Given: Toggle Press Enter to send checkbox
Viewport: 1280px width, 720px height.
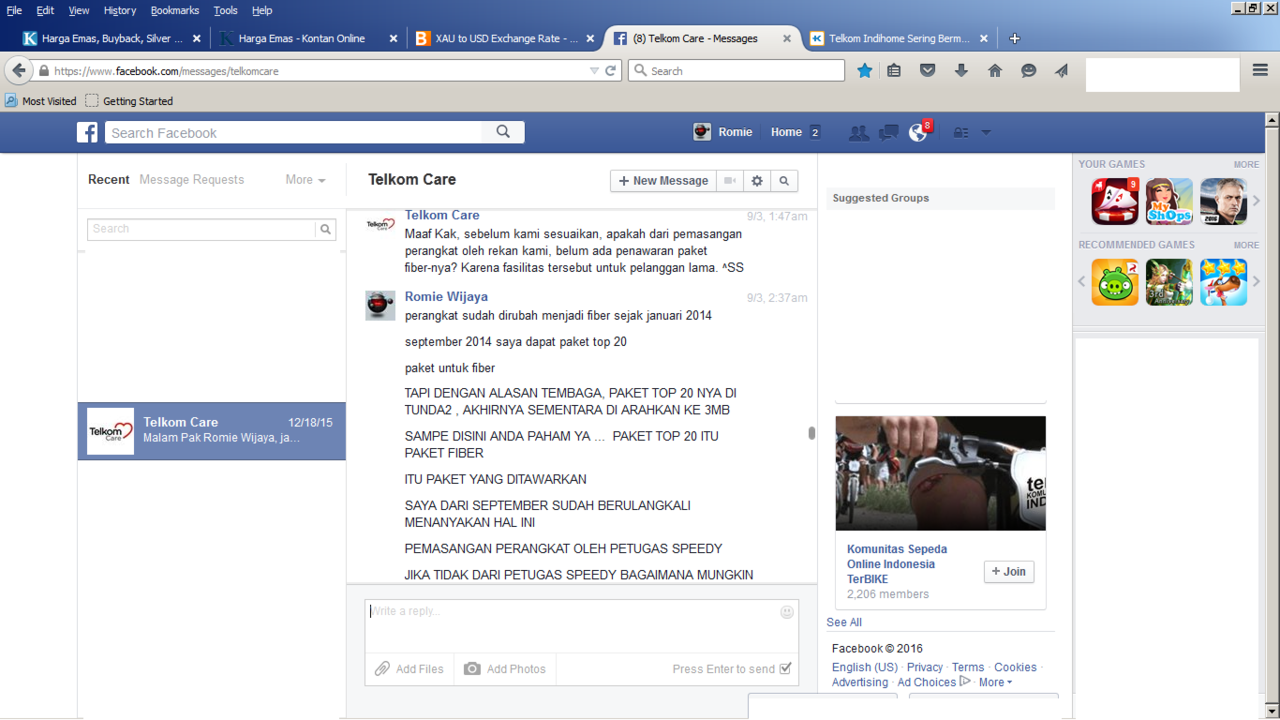Looking at the screenshot, I should (x=785, y=669).
